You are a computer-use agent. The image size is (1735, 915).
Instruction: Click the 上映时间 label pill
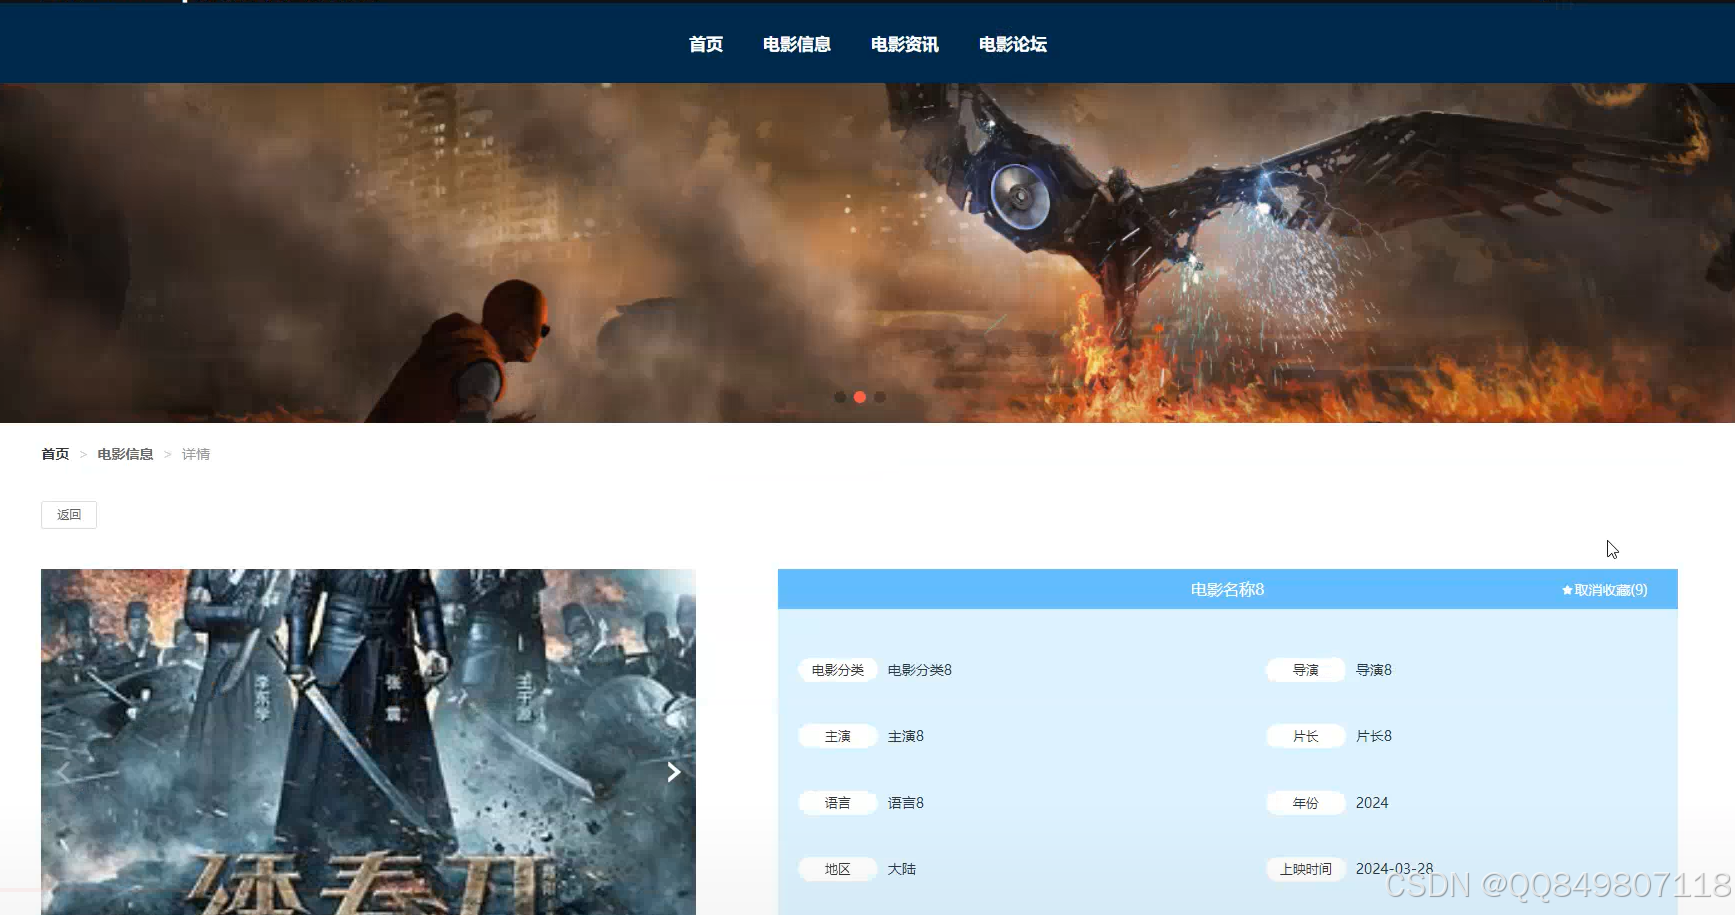pyautogui.click(x=1306, y=869)
